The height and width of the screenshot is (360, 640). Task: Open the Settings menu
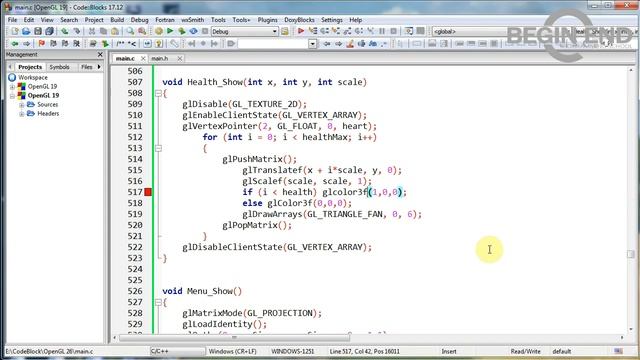click(332, 20)
